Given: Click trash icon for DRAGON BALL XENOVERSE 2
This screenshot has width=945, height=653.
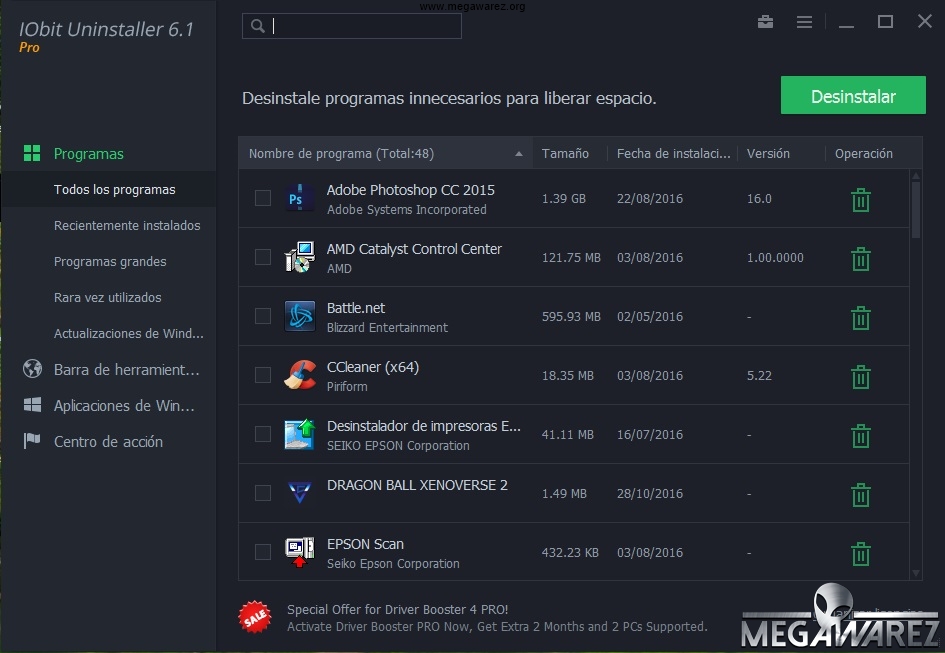Looking at the screenshot, I should [x=861, y=494].
